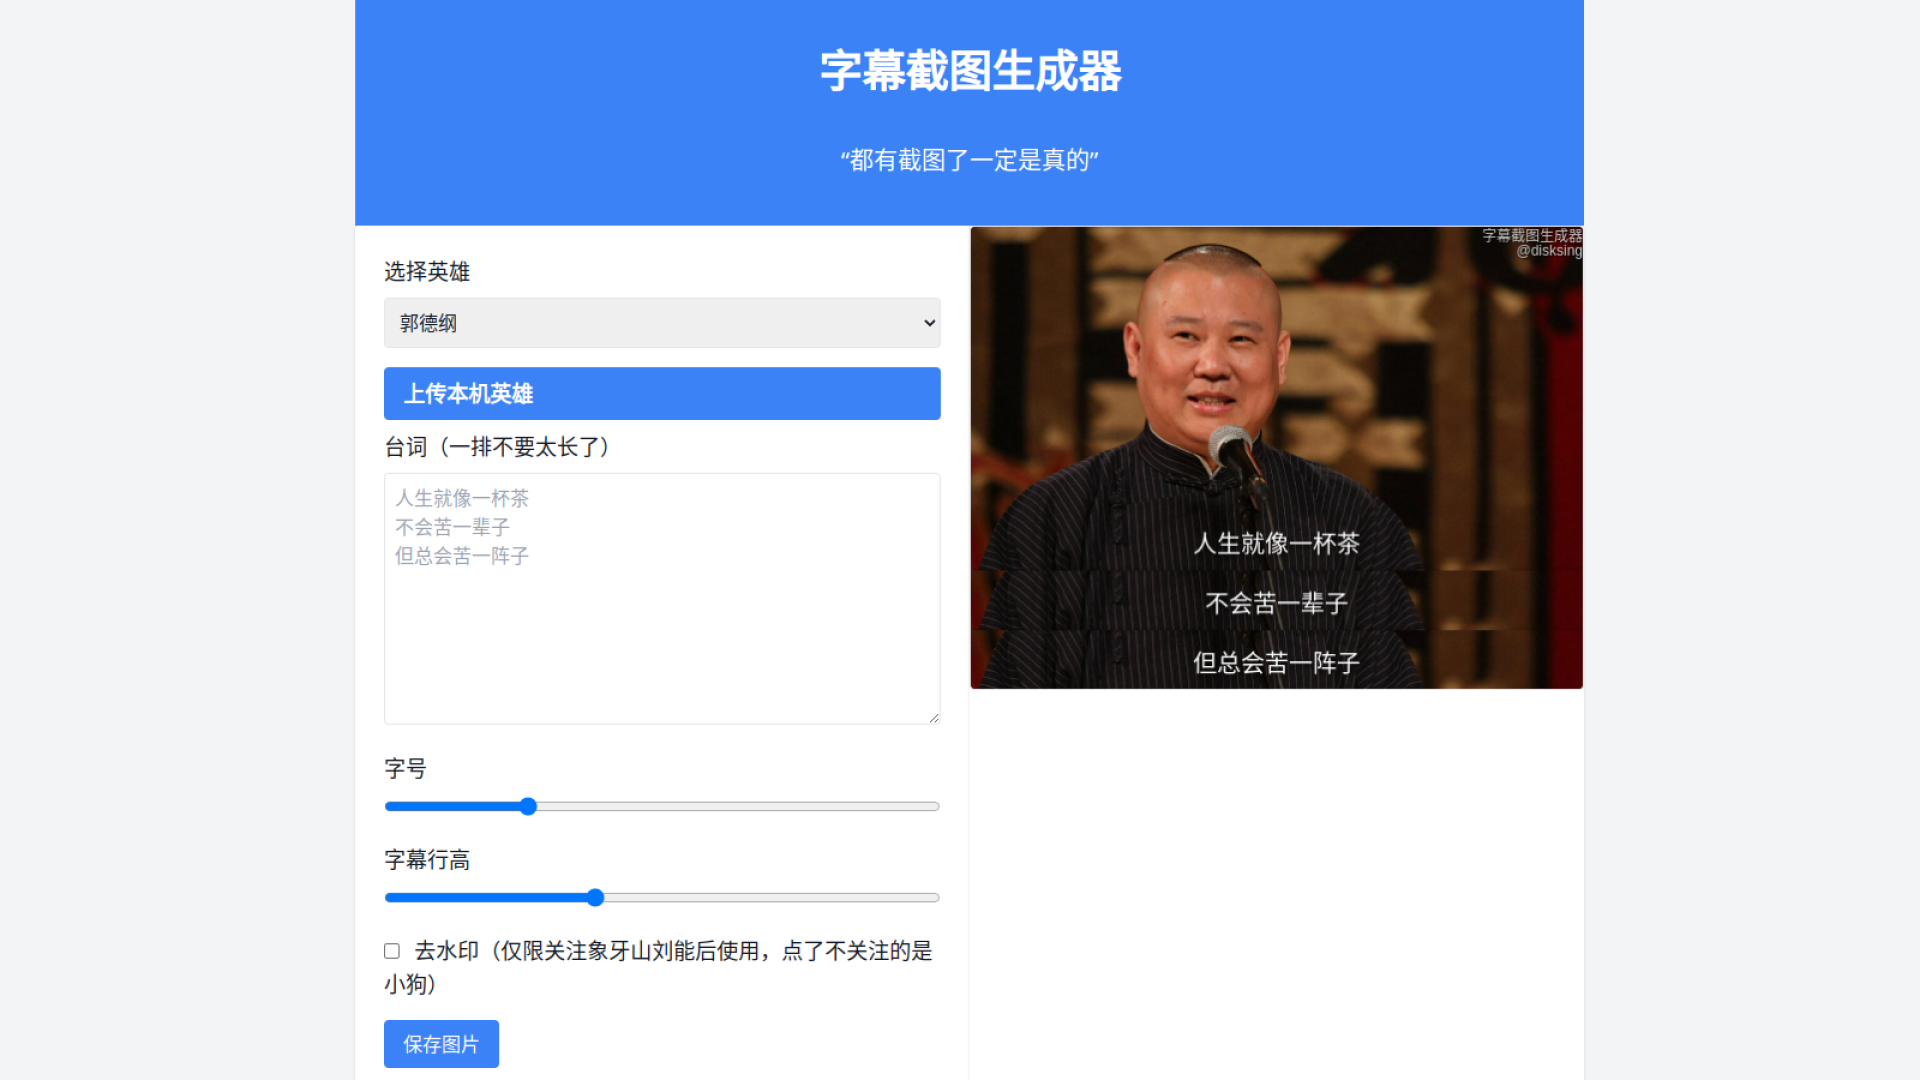Click the right end of 字号 slider track

[934, 807]
